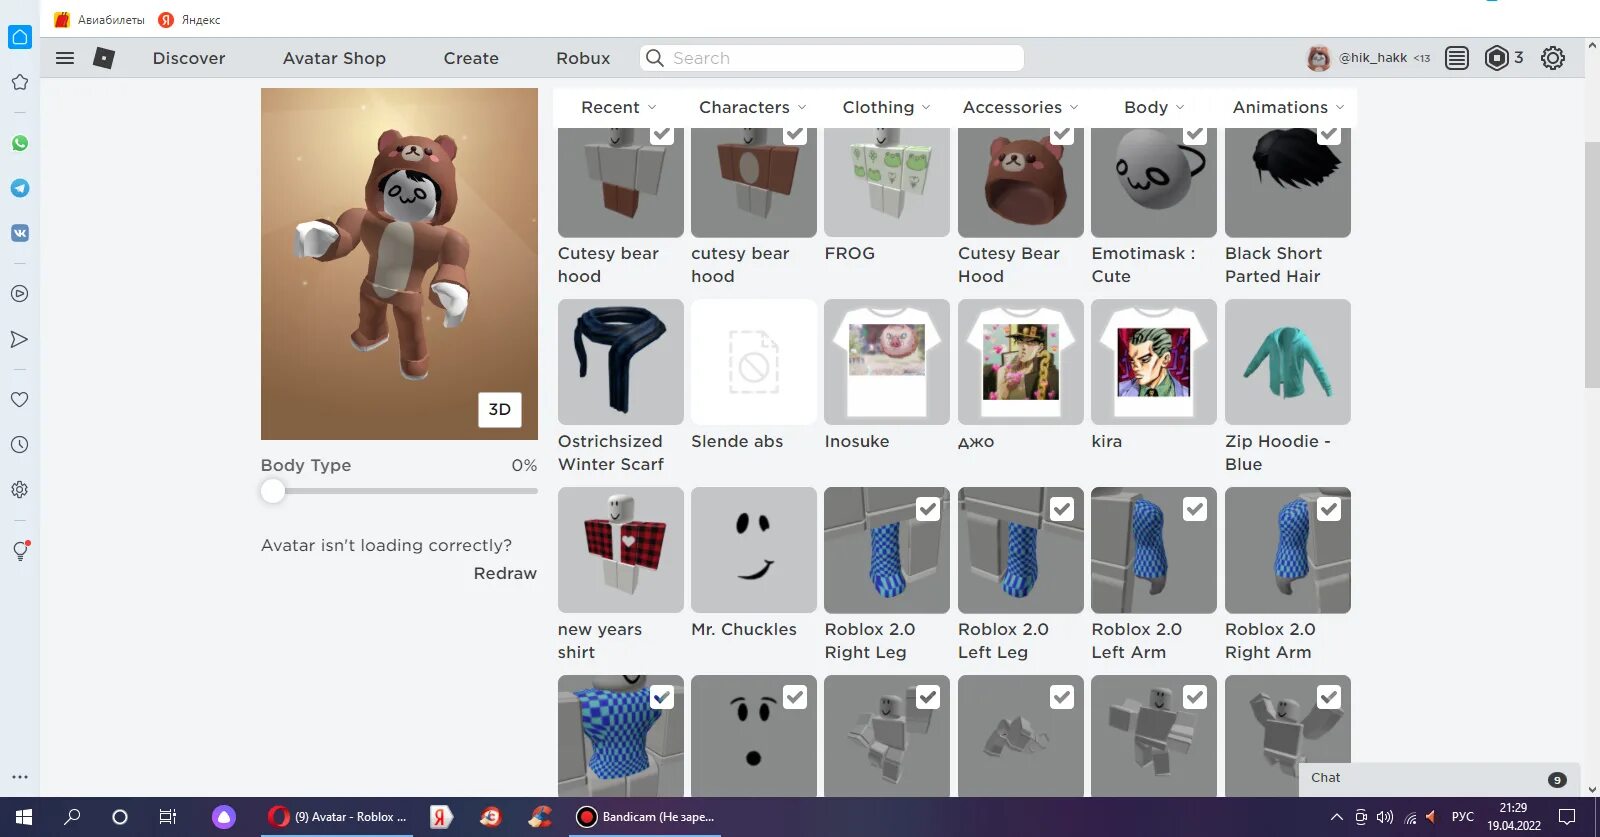Open VK in browser sidebar

click(19, 233)
